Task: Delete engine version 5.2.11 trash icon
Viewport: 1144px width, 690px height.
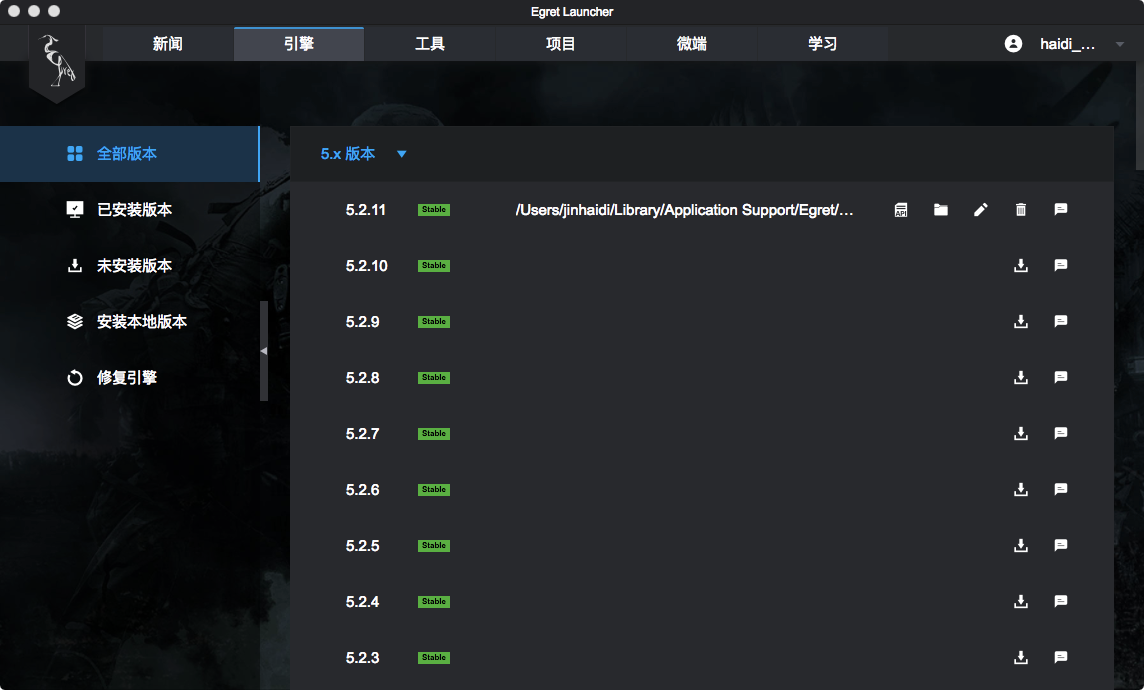Action: 1021,210
